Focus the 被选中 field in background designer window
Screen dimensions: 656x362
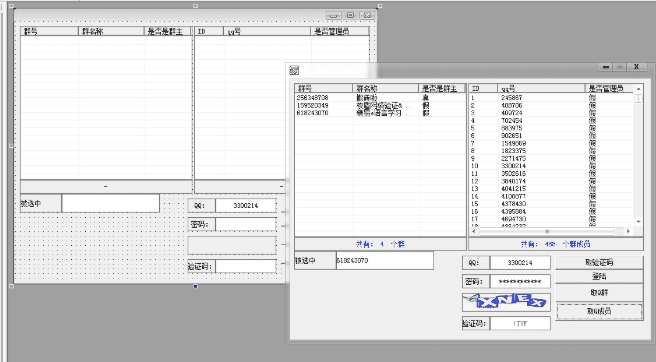(x=110, y=203)
